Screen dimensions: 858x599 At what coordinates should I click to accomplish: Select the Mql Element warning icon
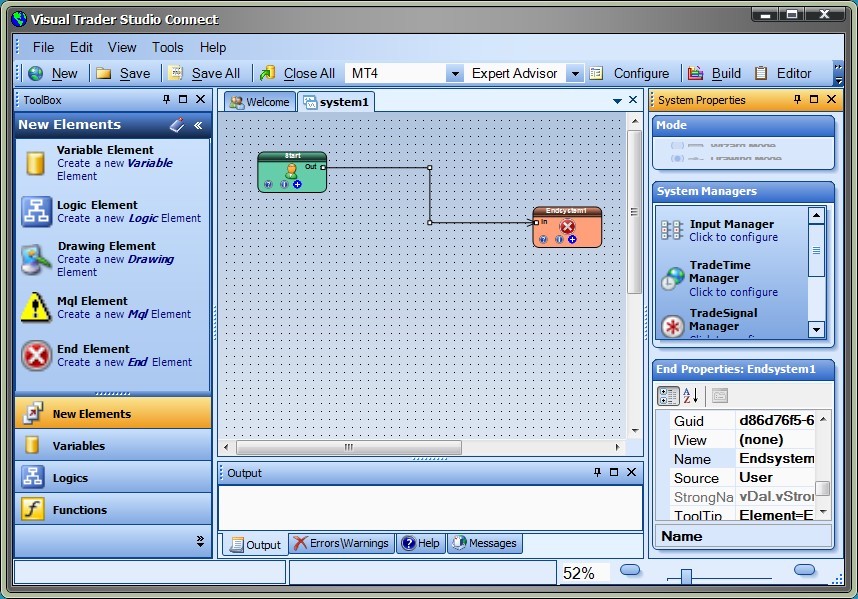[x=36, y=307]
